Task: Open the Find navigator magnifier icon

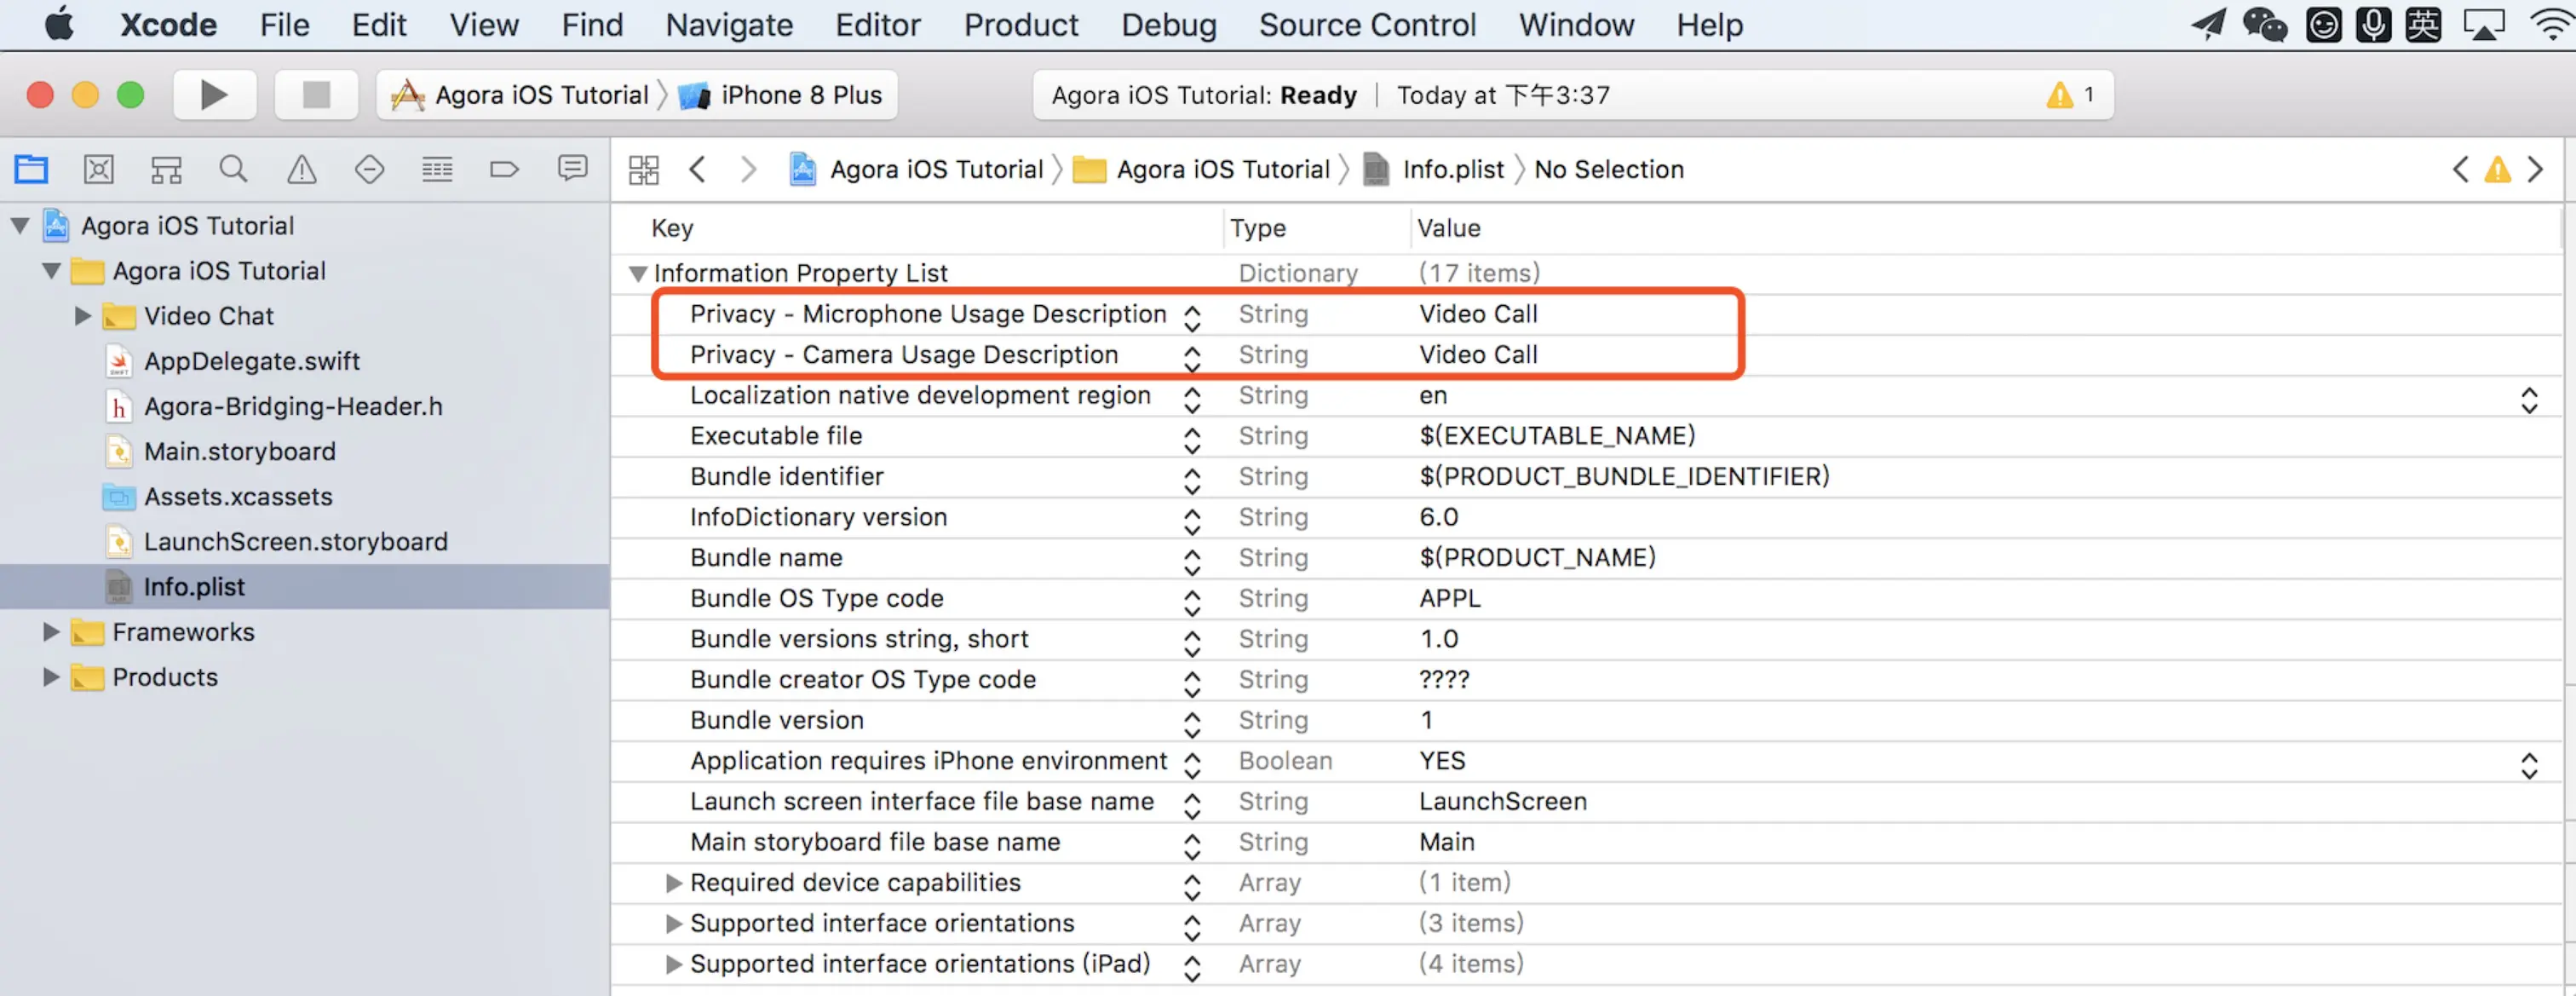Action: coord(233,169)
